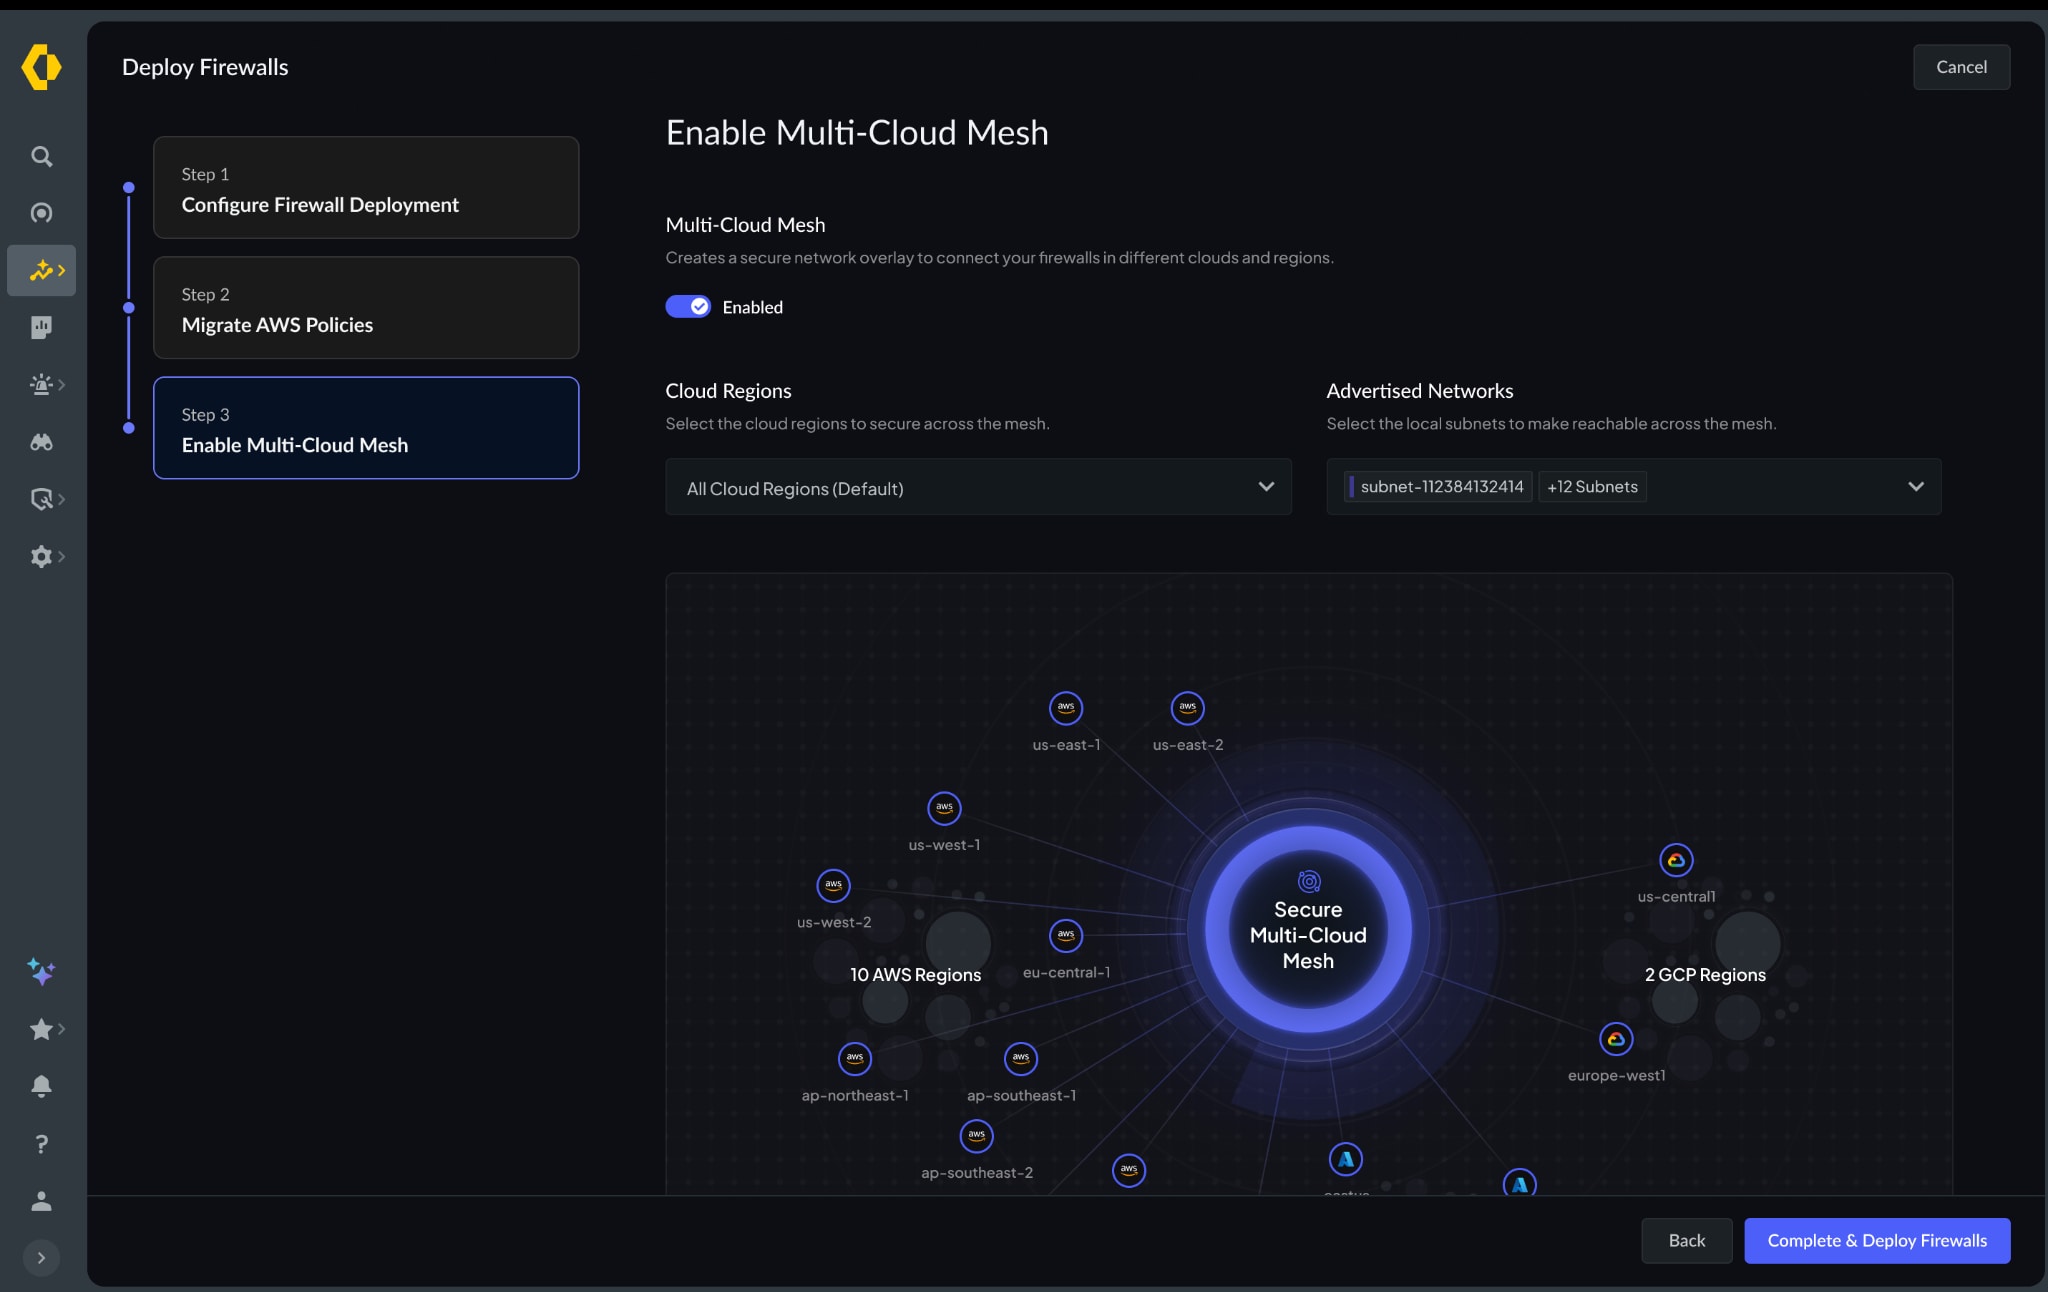Viewport: 2048px width, 1292px height.
Task: Click the Cancel button
Action: 1961,67
